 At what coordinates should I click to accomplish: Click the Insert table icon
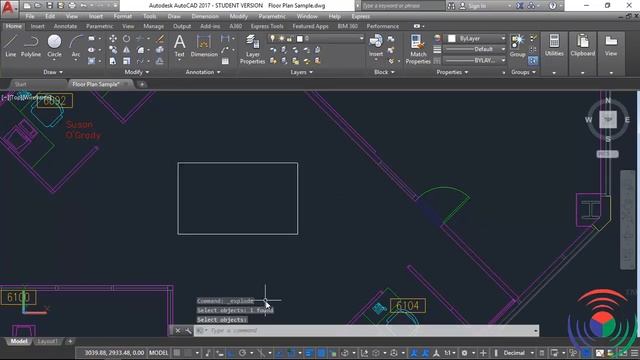point(225,61)
